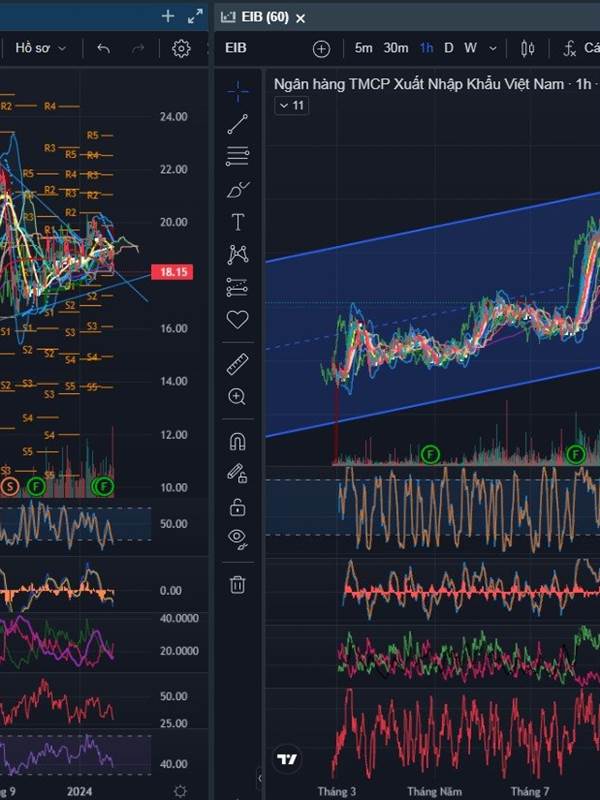The width and height of the screenshot is (600, 800).
Task: Click the F marker beside the S marker
Action: click(36, 487)
